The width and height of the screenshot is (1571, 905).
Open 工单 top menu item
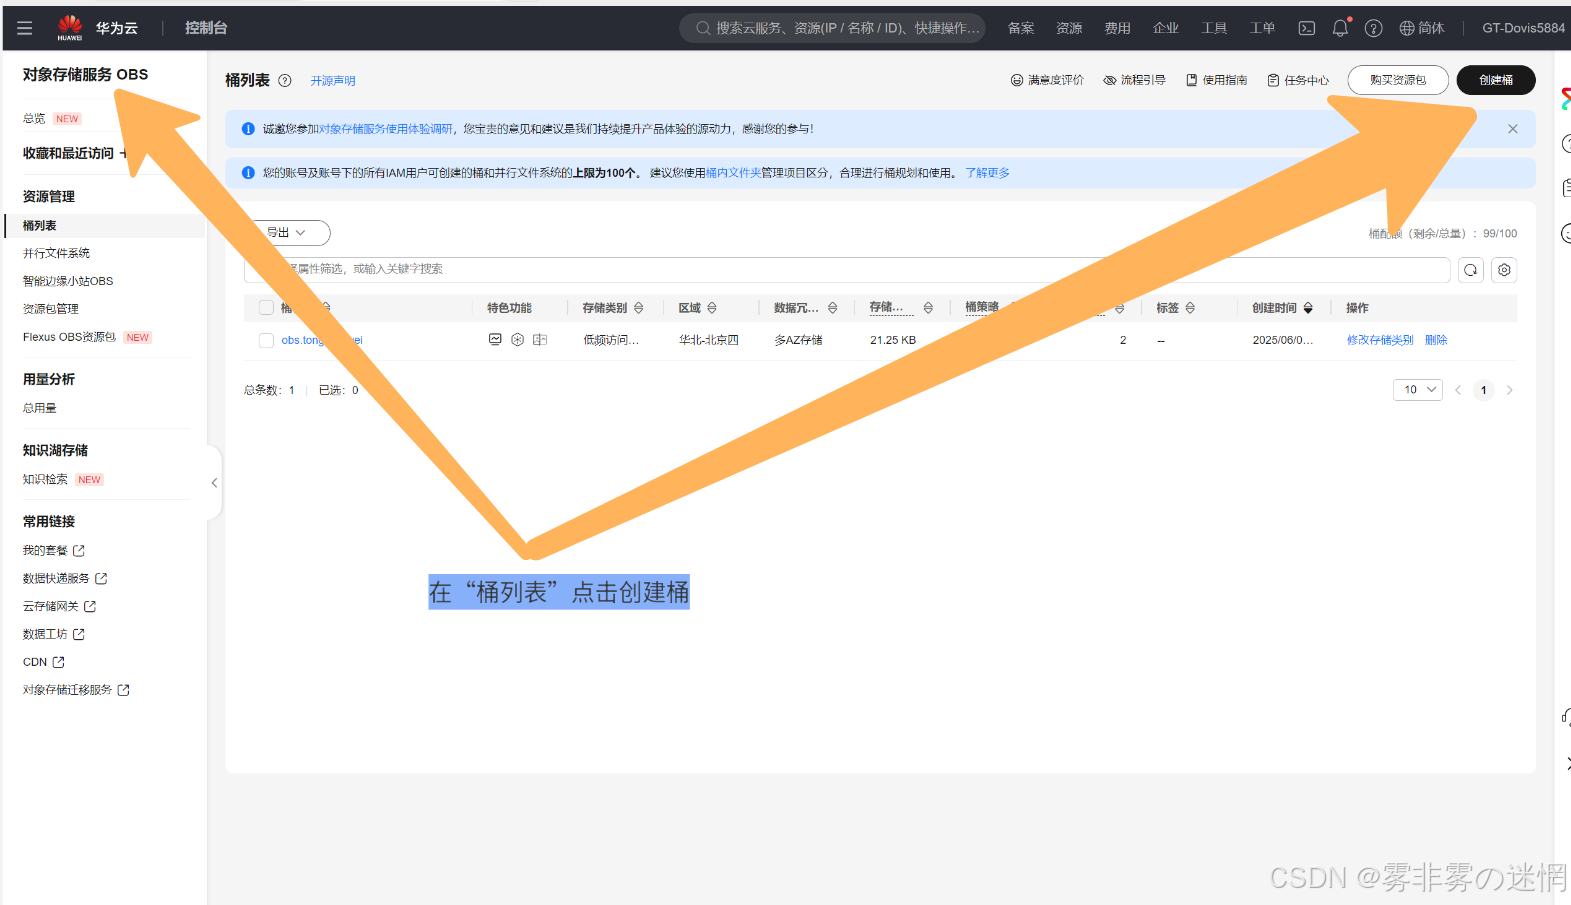click(1262, 28)
